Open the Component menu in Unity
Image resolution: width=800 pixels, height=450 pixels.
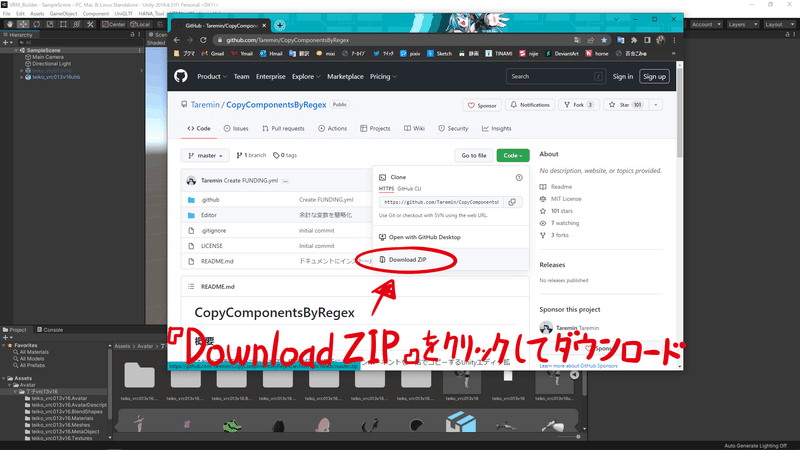[x=95, y=14]
